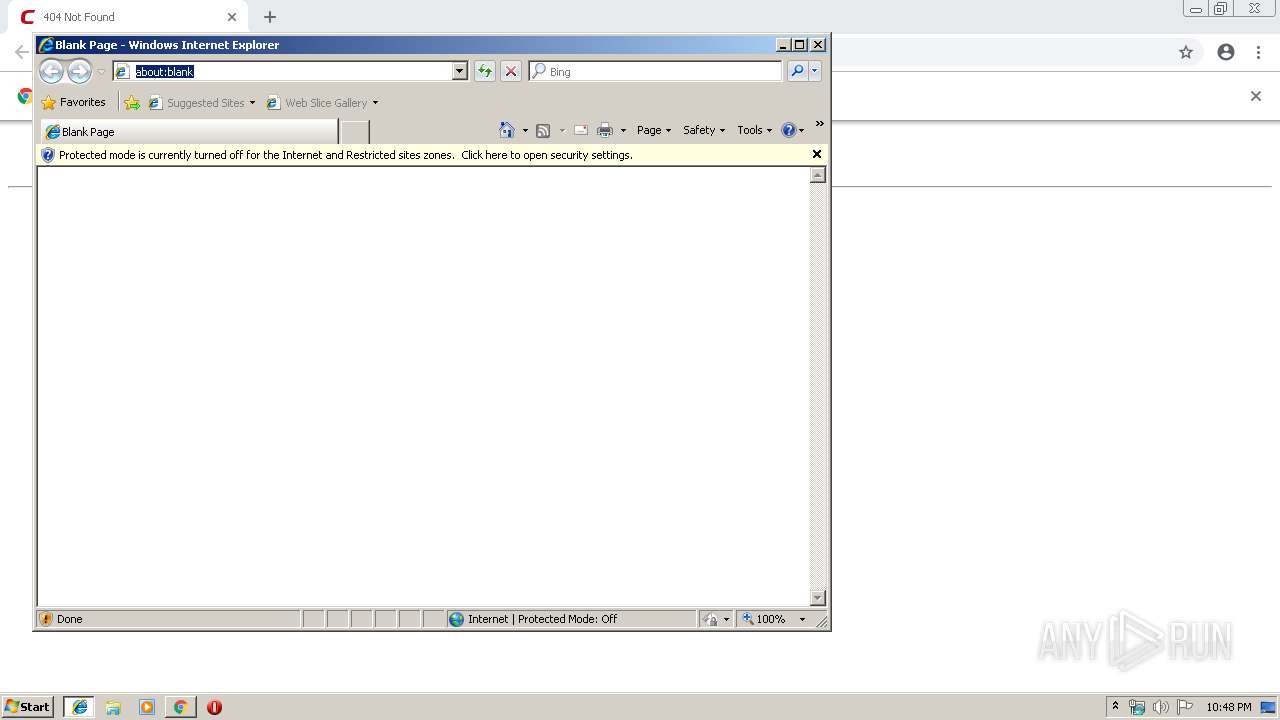
Task: Open the Page menu
Action: (654, 130)
